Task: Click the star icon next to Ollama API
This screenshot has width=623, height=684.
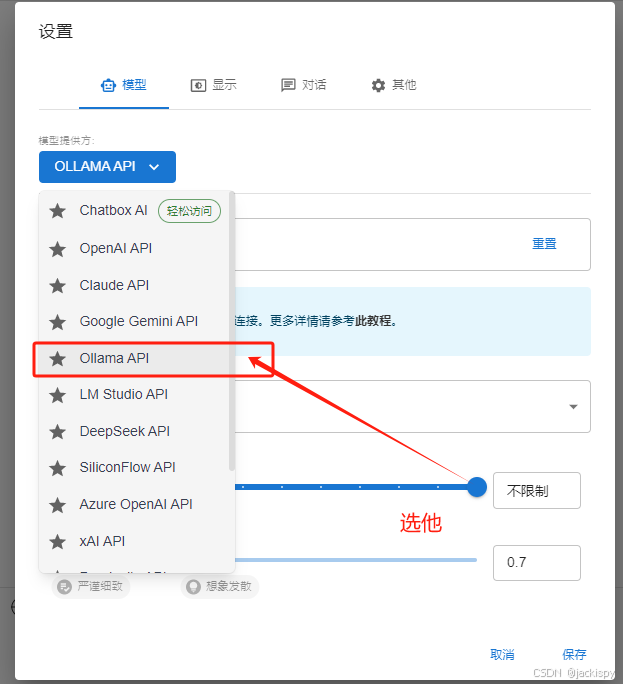Action: click(57, 359)
